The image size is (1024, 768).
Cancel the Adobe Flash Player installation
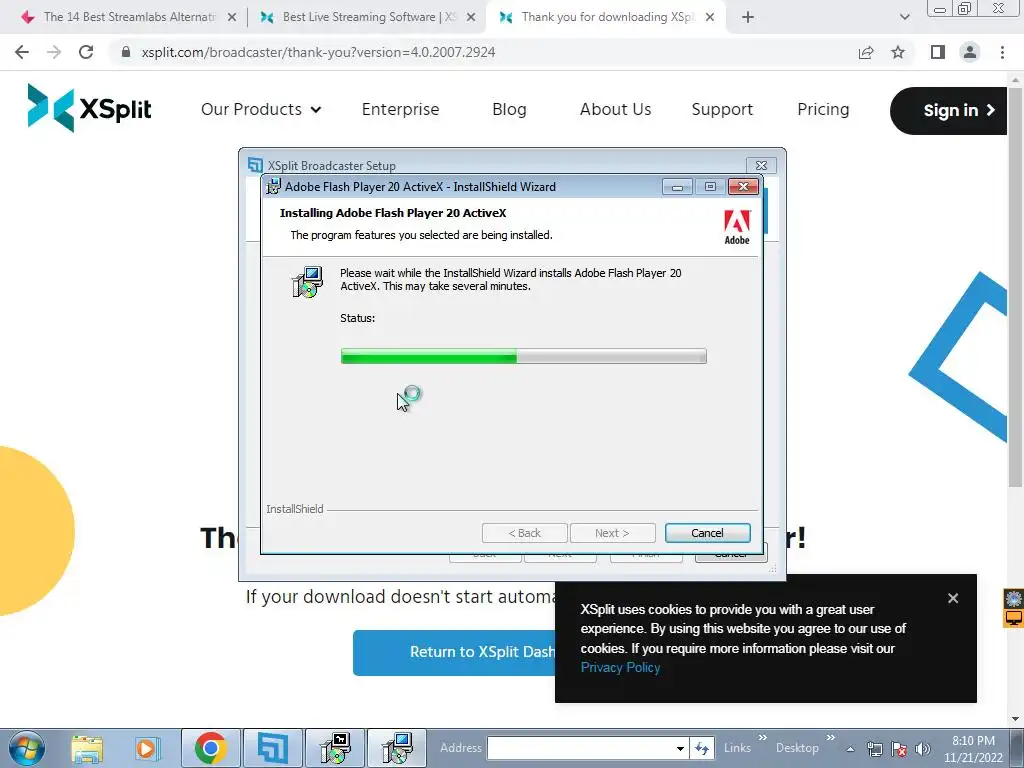pyautogui.click(x=707, y=533)
